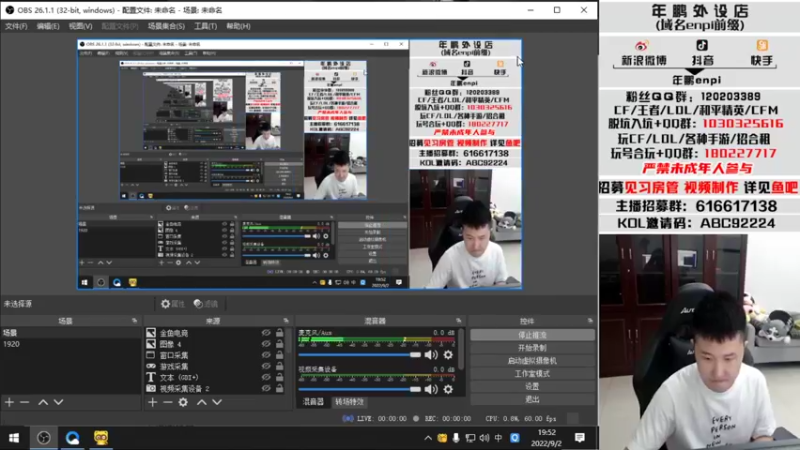The image size is (800, 450).
Task: Select the 场景 scene in Scenes list
Action: 71,333
